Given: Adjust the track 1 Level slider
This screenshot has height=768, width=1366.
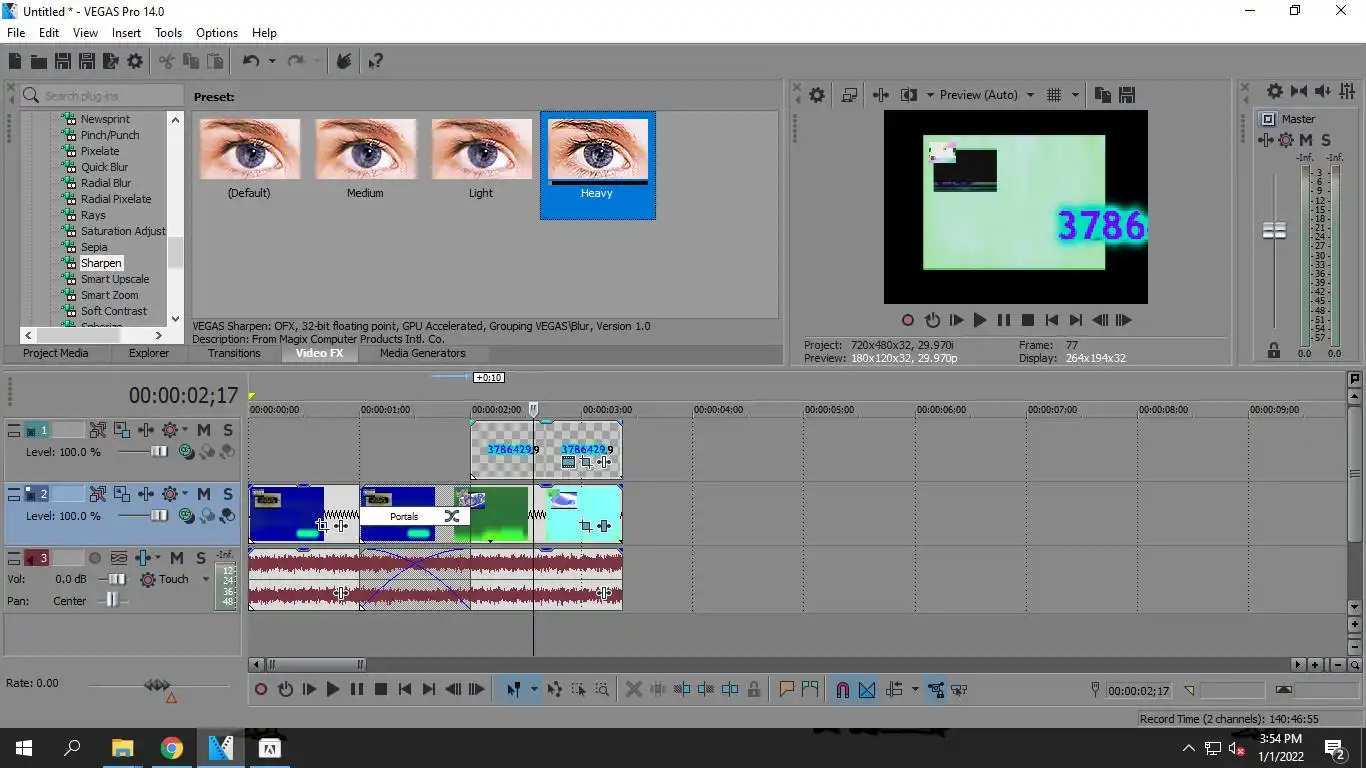Looking at the screenshot, I should click(159, 452).
